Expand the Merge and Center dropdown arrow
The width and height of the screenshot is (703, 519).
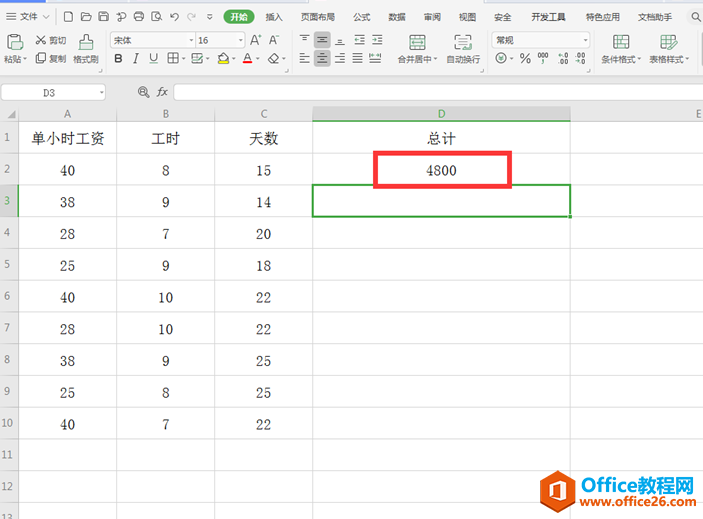[x=435, y=59]
